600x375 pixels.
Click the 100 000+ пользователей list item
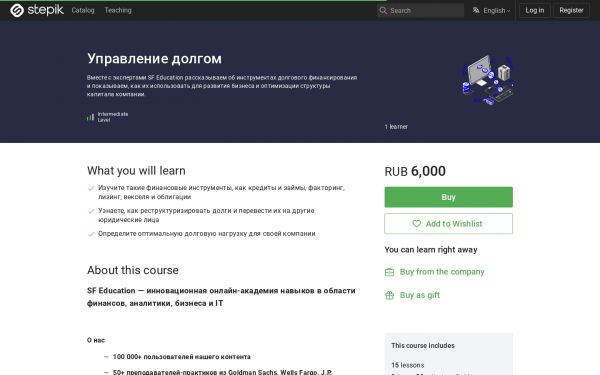181,357
